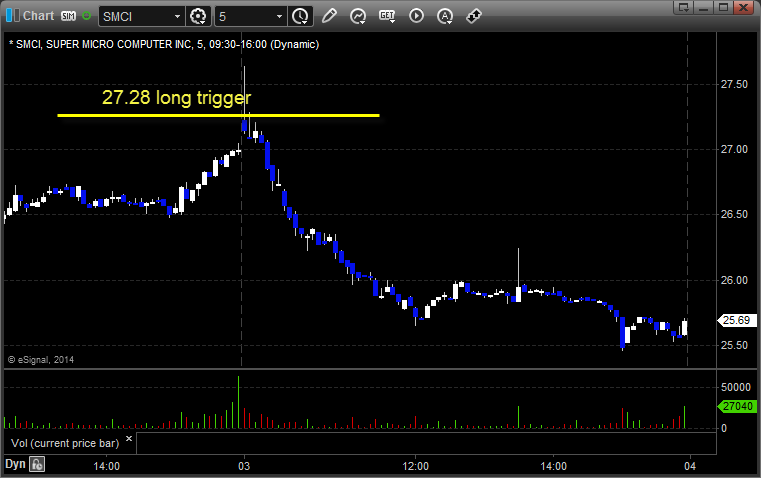Maximize the chart window
Screen dimensions: 761x478
723,7
